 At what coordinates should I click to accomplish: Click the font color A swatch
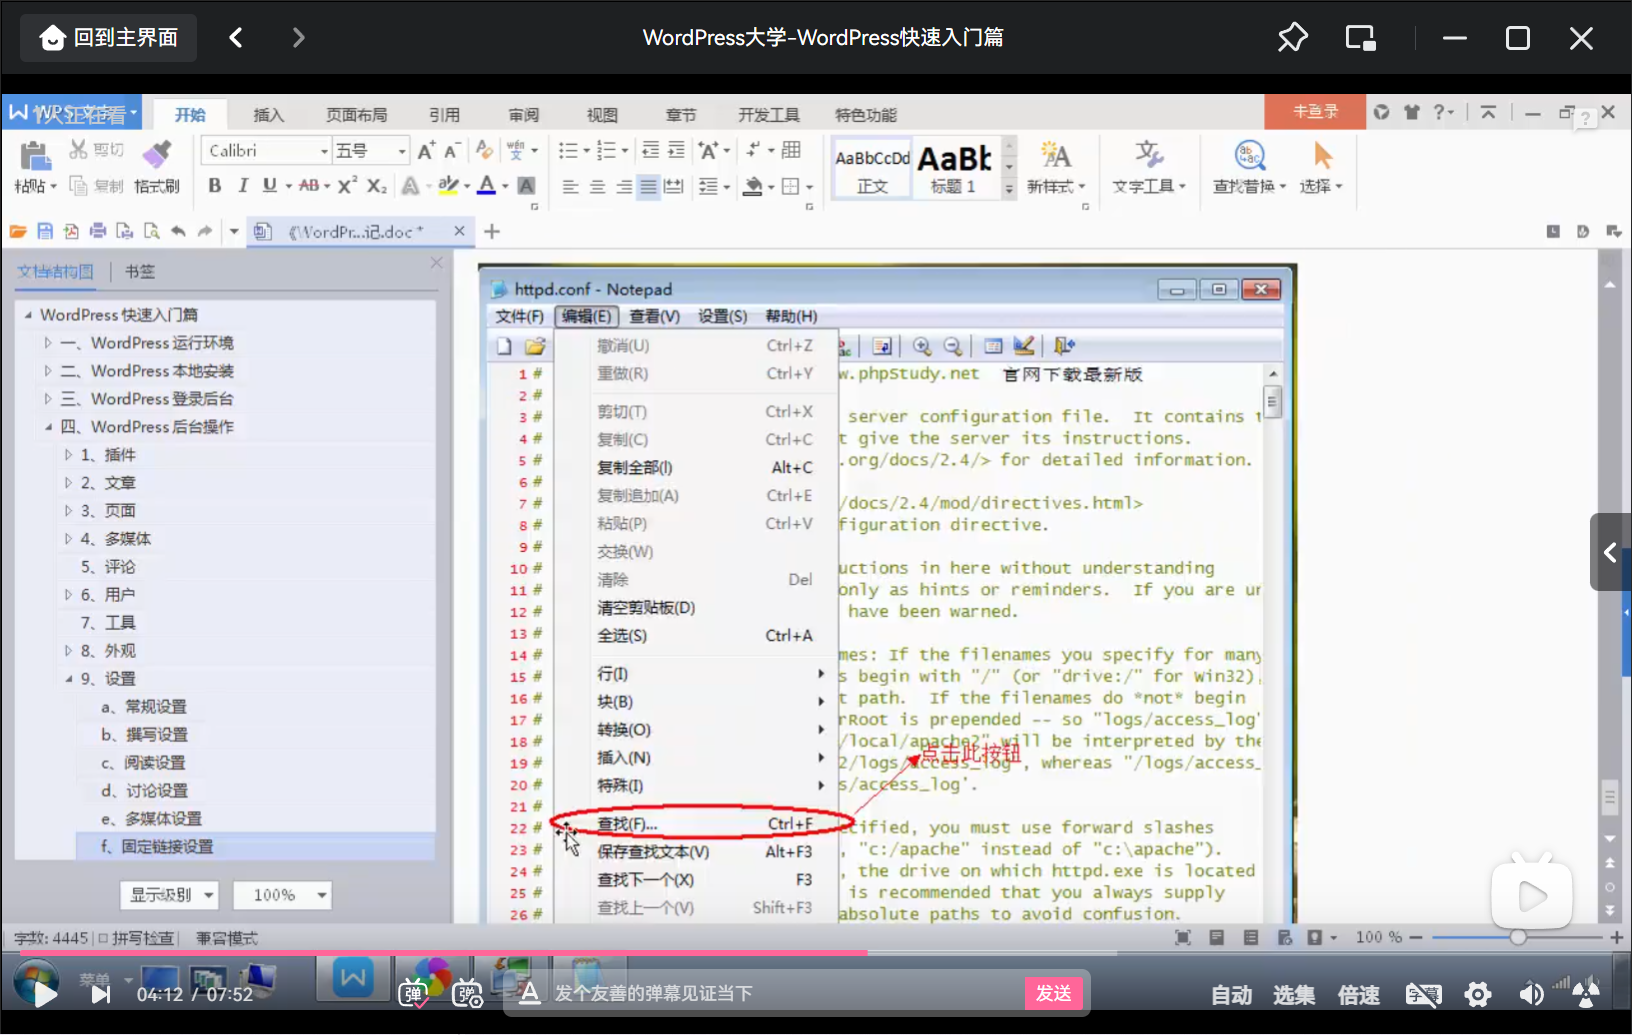(487, 186)
